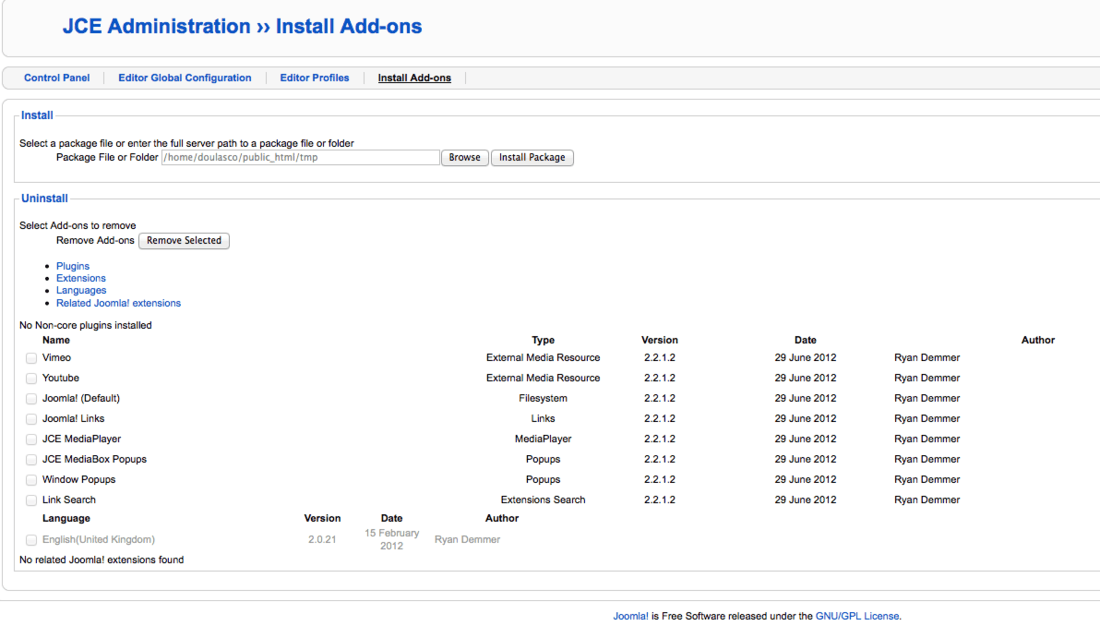The height and width of the screenshot is (626, 1100).
Task: Toggle the English(United Kingdom) language checkbox
Action: tap(31, 540)
